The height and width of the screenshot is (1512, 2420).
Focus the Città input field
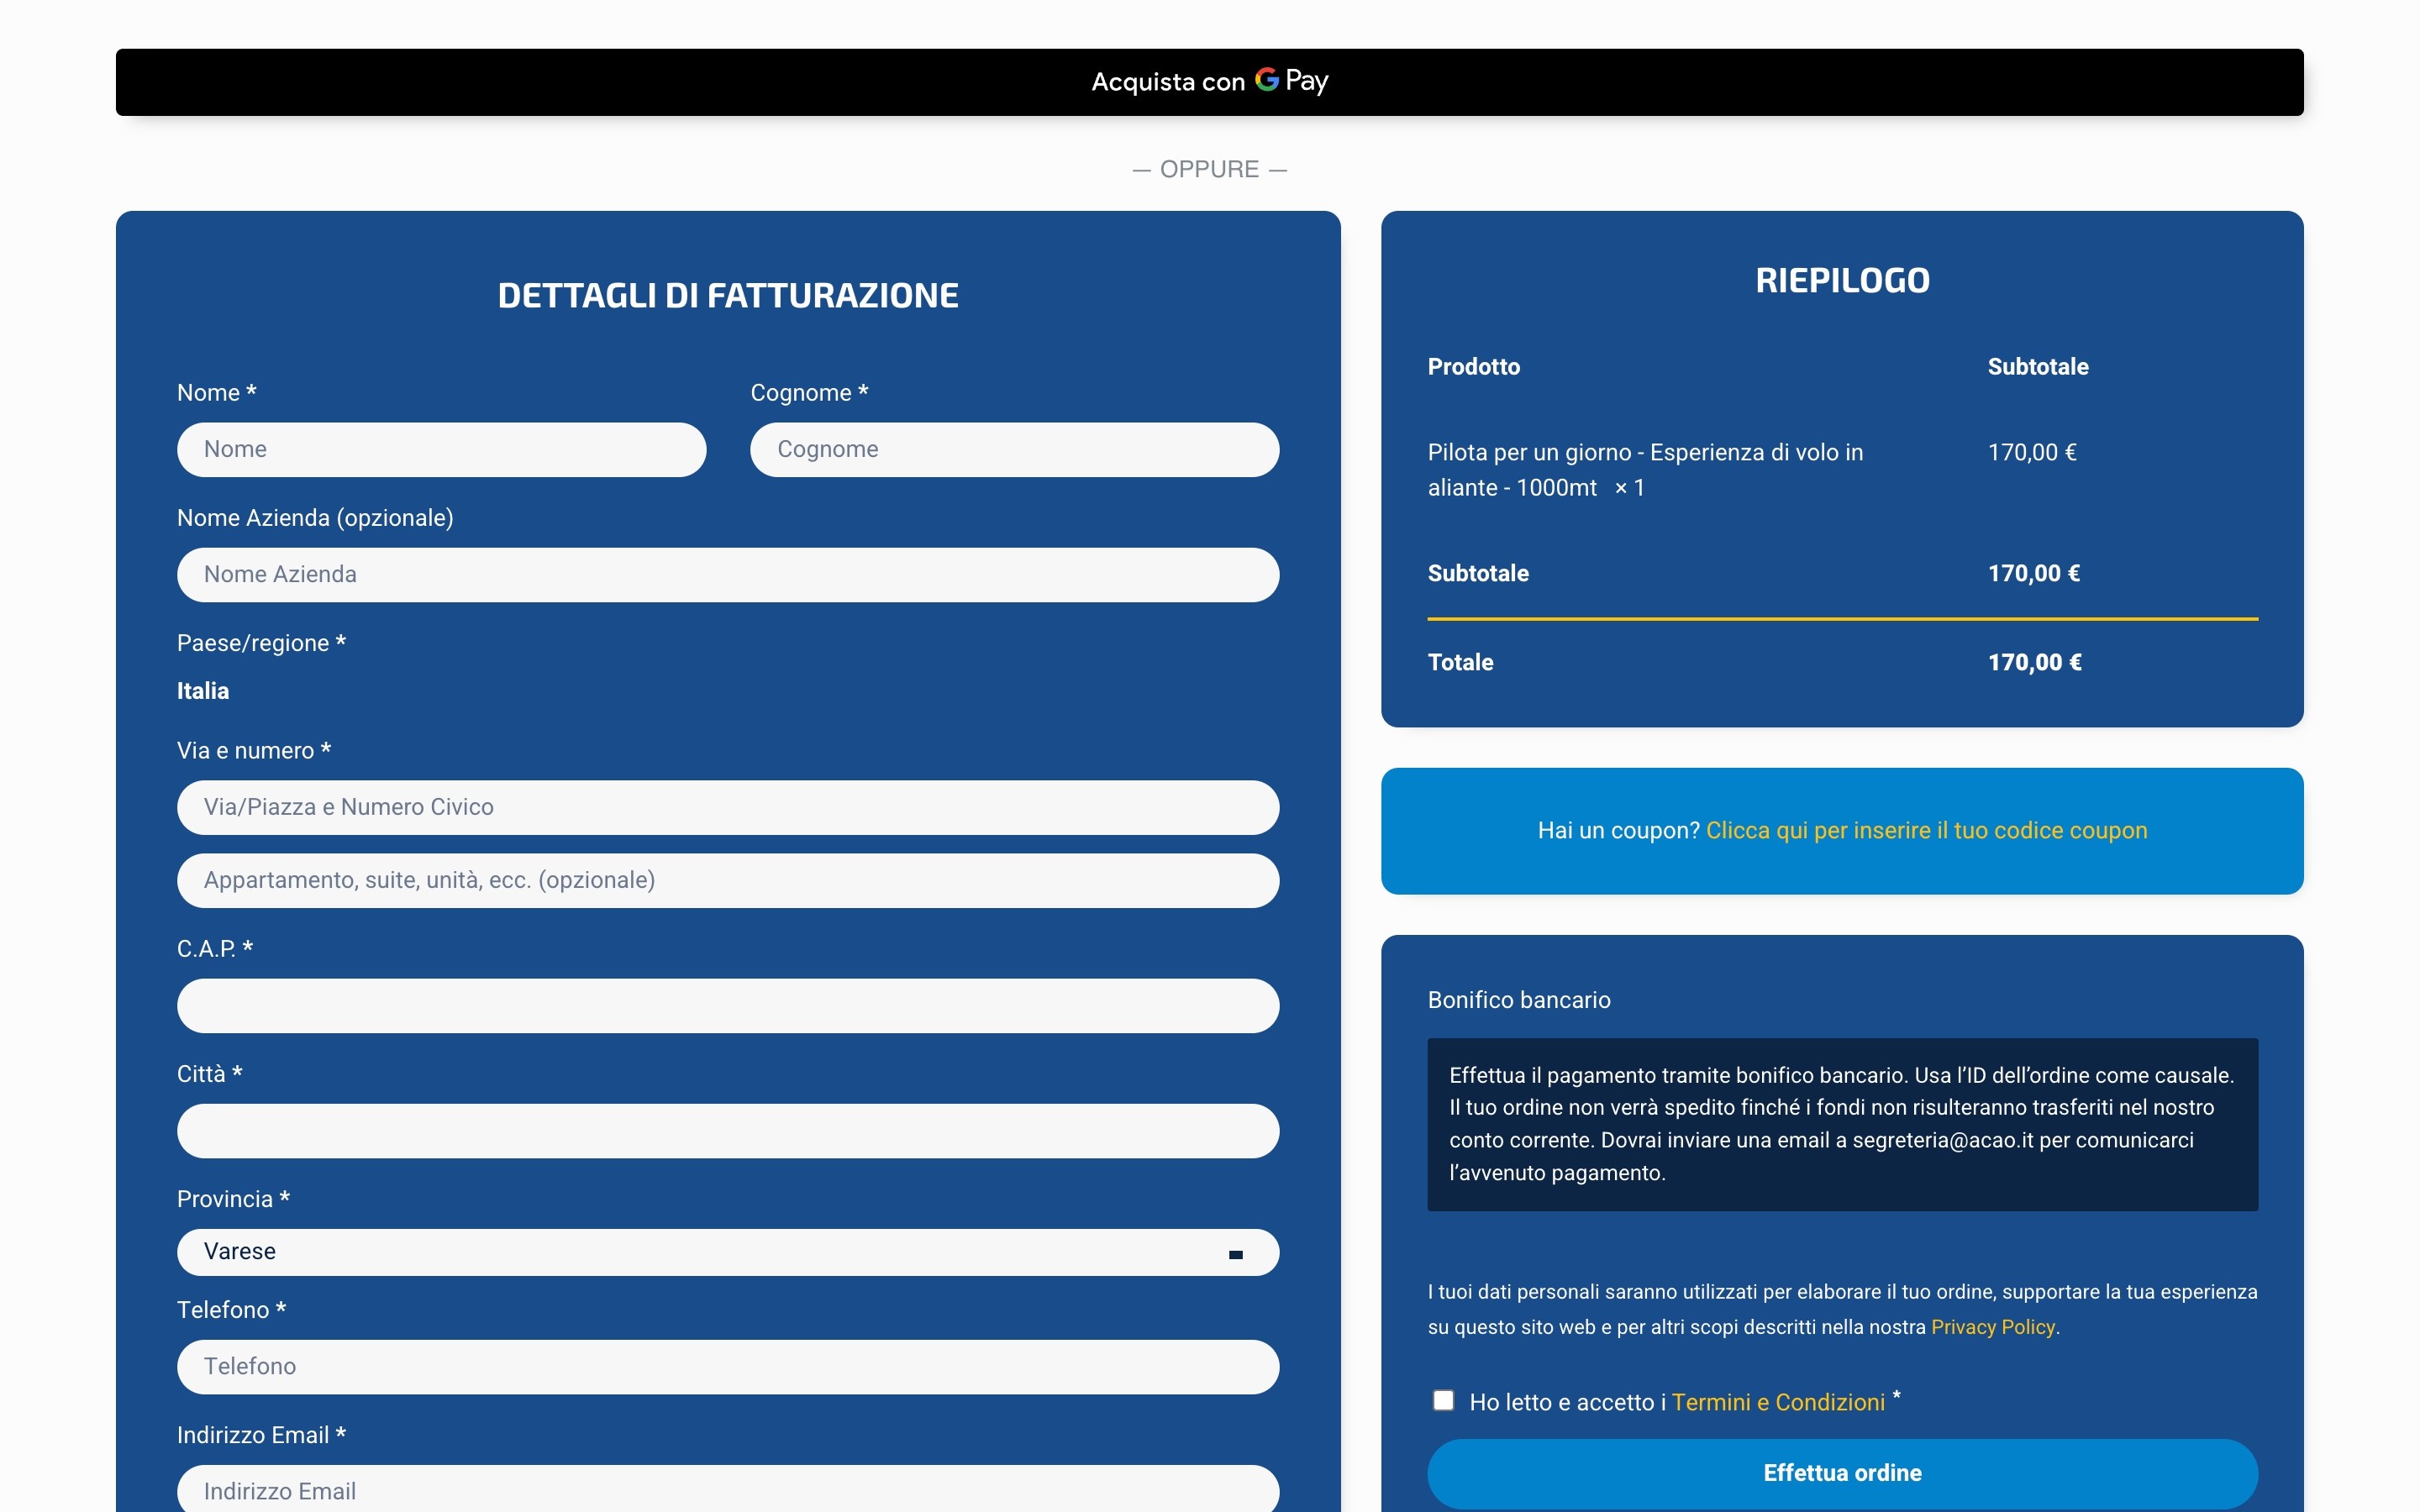click(728, 1131)
